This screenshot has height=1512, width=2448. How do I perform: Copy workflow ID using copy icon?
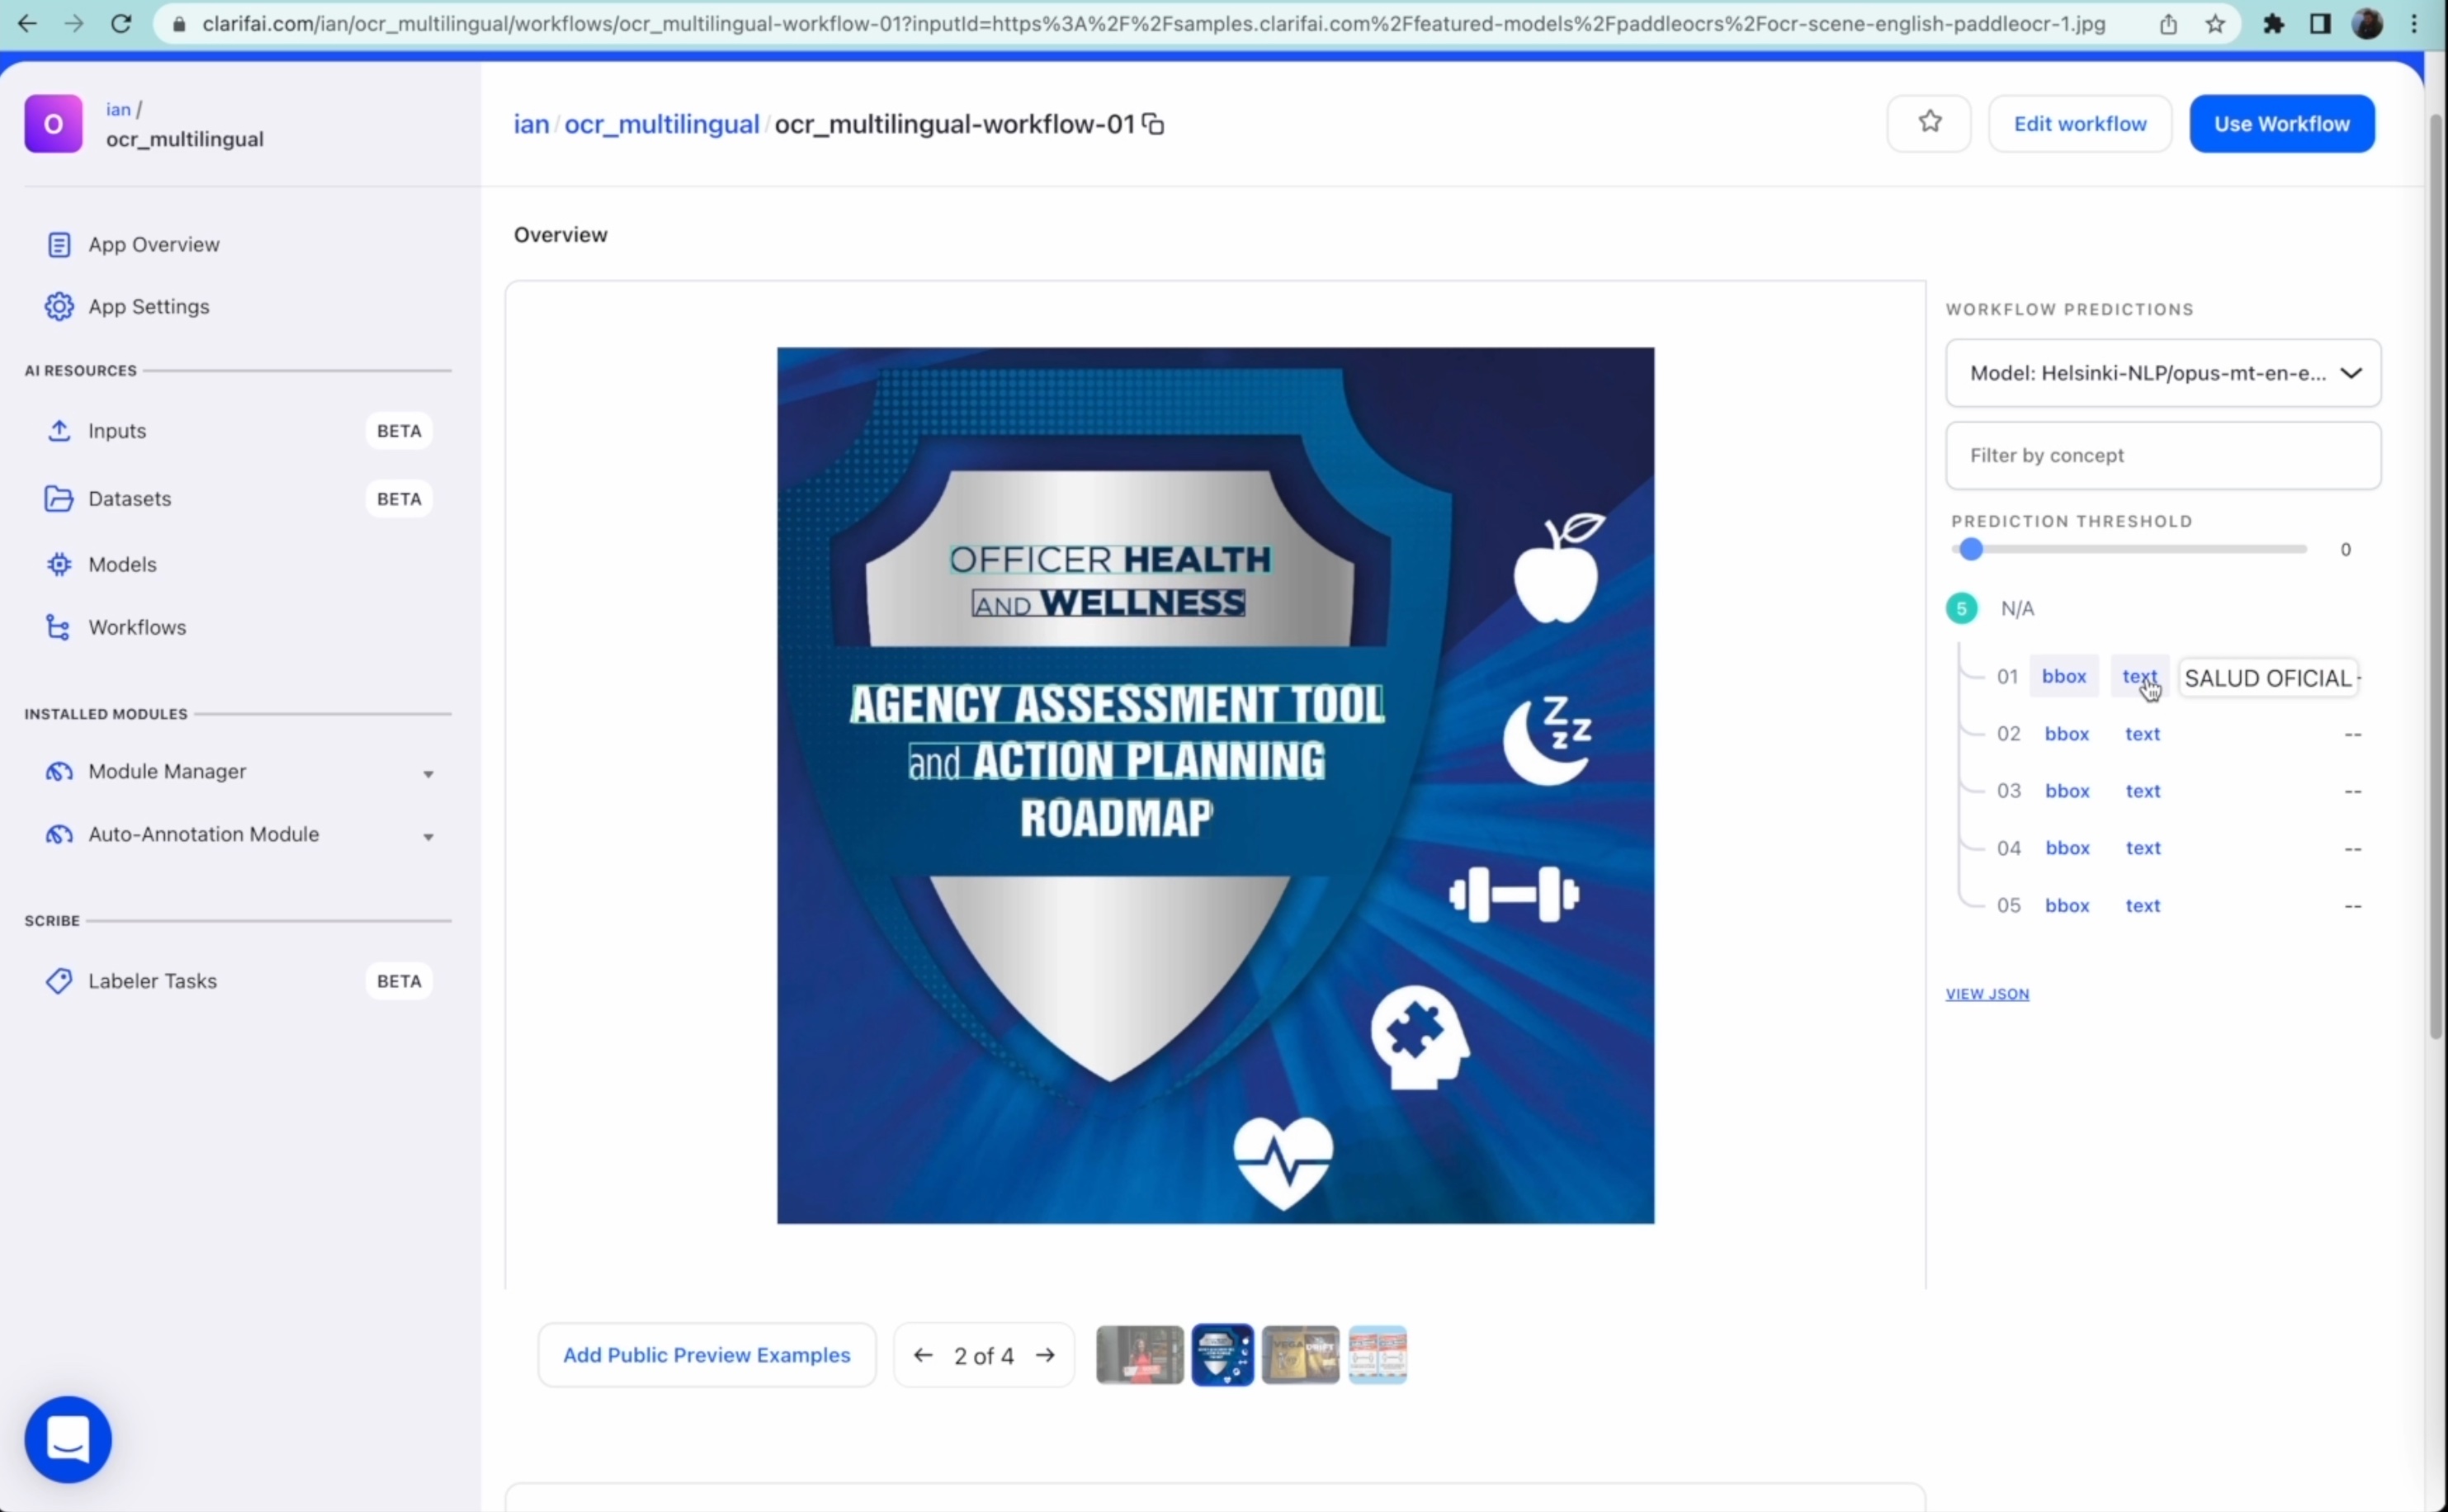[x=1153, y=124]
